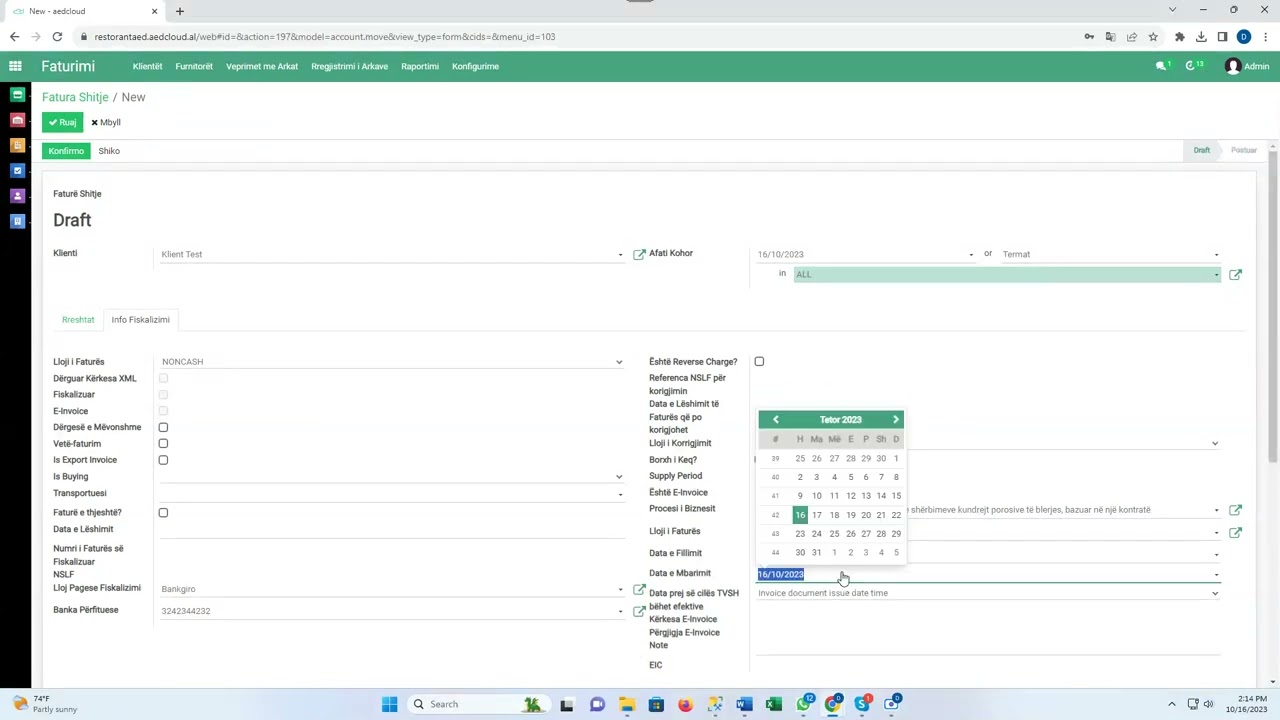Toggle Fiskalizuar checkbox
The image size is (1280, 720).
point(163,395)
